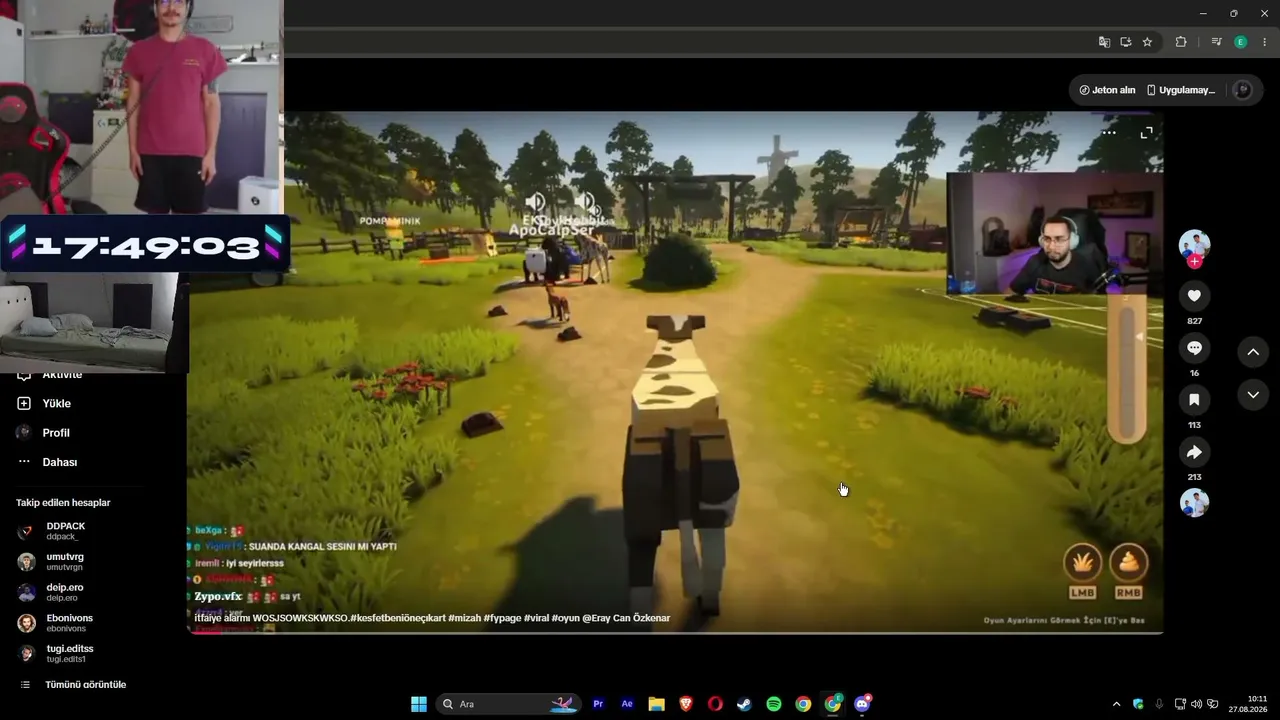The width and height of the screenshot is (1280, 720).
Task: Open the browser media controls icon
Action: pos(1216,42)
